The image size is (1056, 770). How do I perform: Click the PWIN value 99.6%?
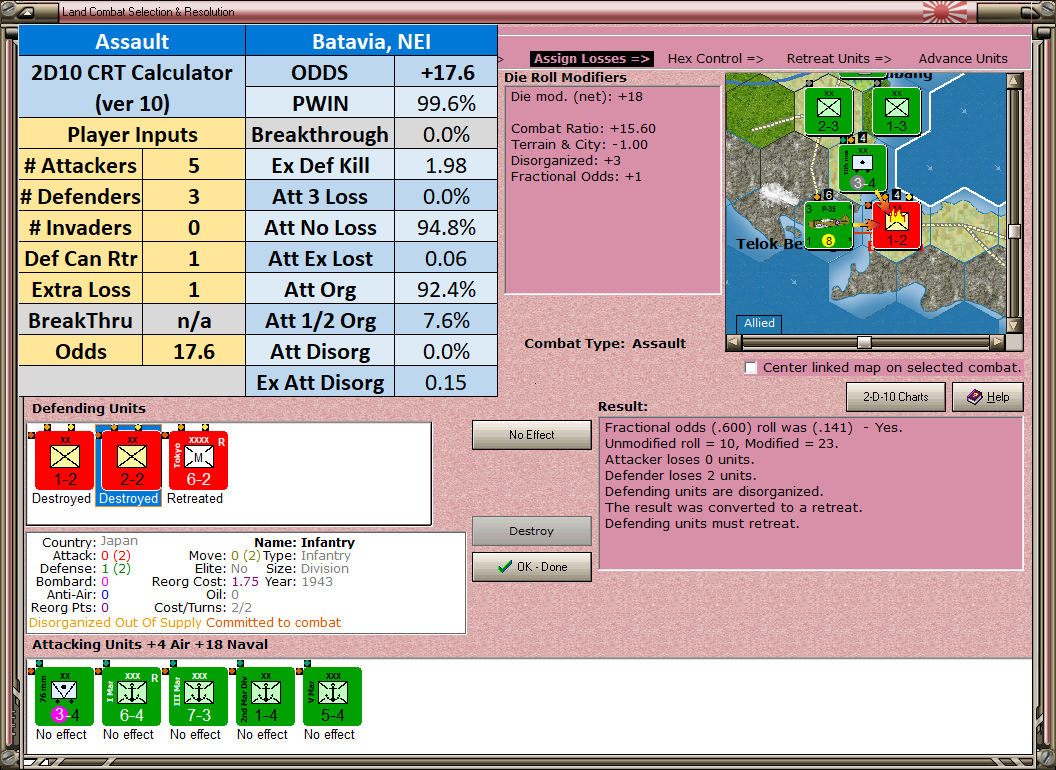pyautogui.click(x=446, y=104)
